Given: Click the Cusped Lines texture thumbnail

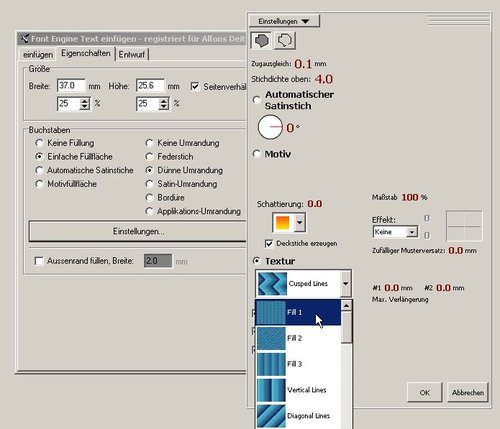Looking at the screenshot, I should [272, 284].
